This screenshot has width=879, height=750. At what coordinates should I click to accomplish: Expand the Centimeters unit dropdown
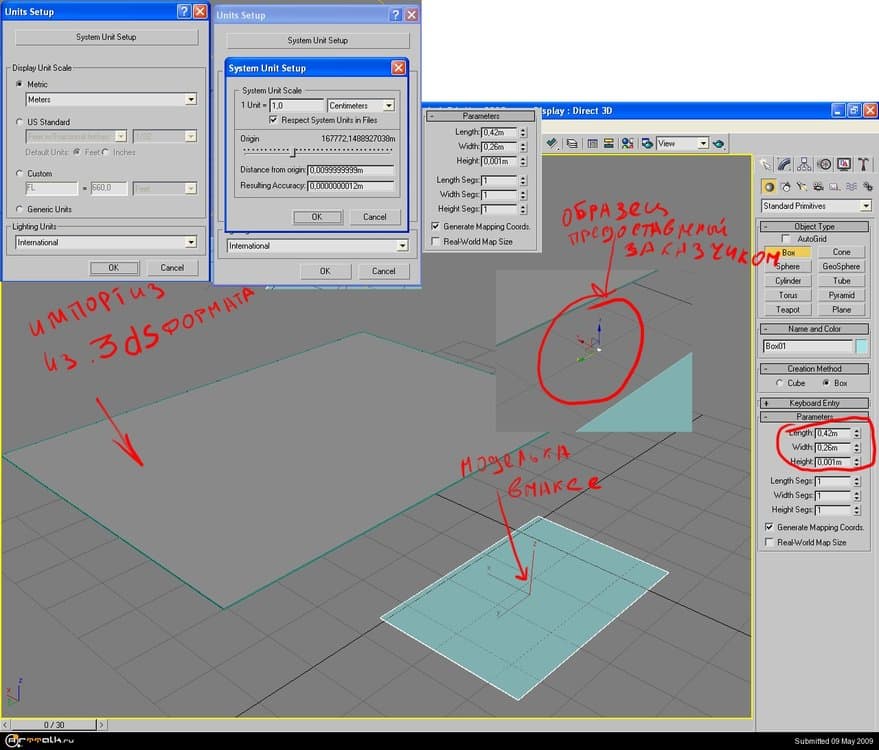[388, 105]
